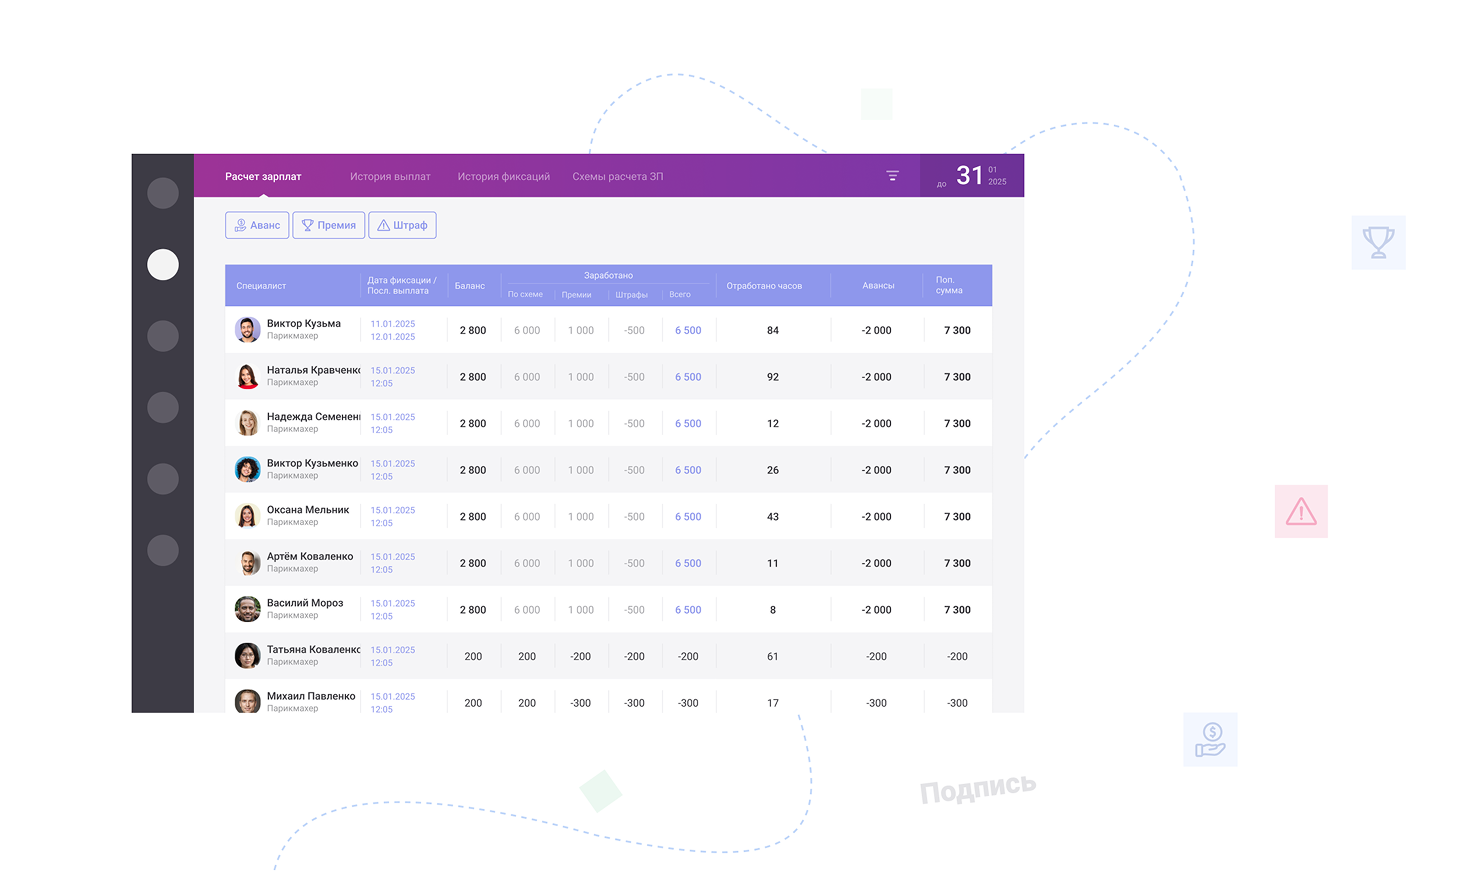Viewport: 1460px width, 871px height.
Task: Click the trophy icon on the right side
Action: [x=1378, y=242]
